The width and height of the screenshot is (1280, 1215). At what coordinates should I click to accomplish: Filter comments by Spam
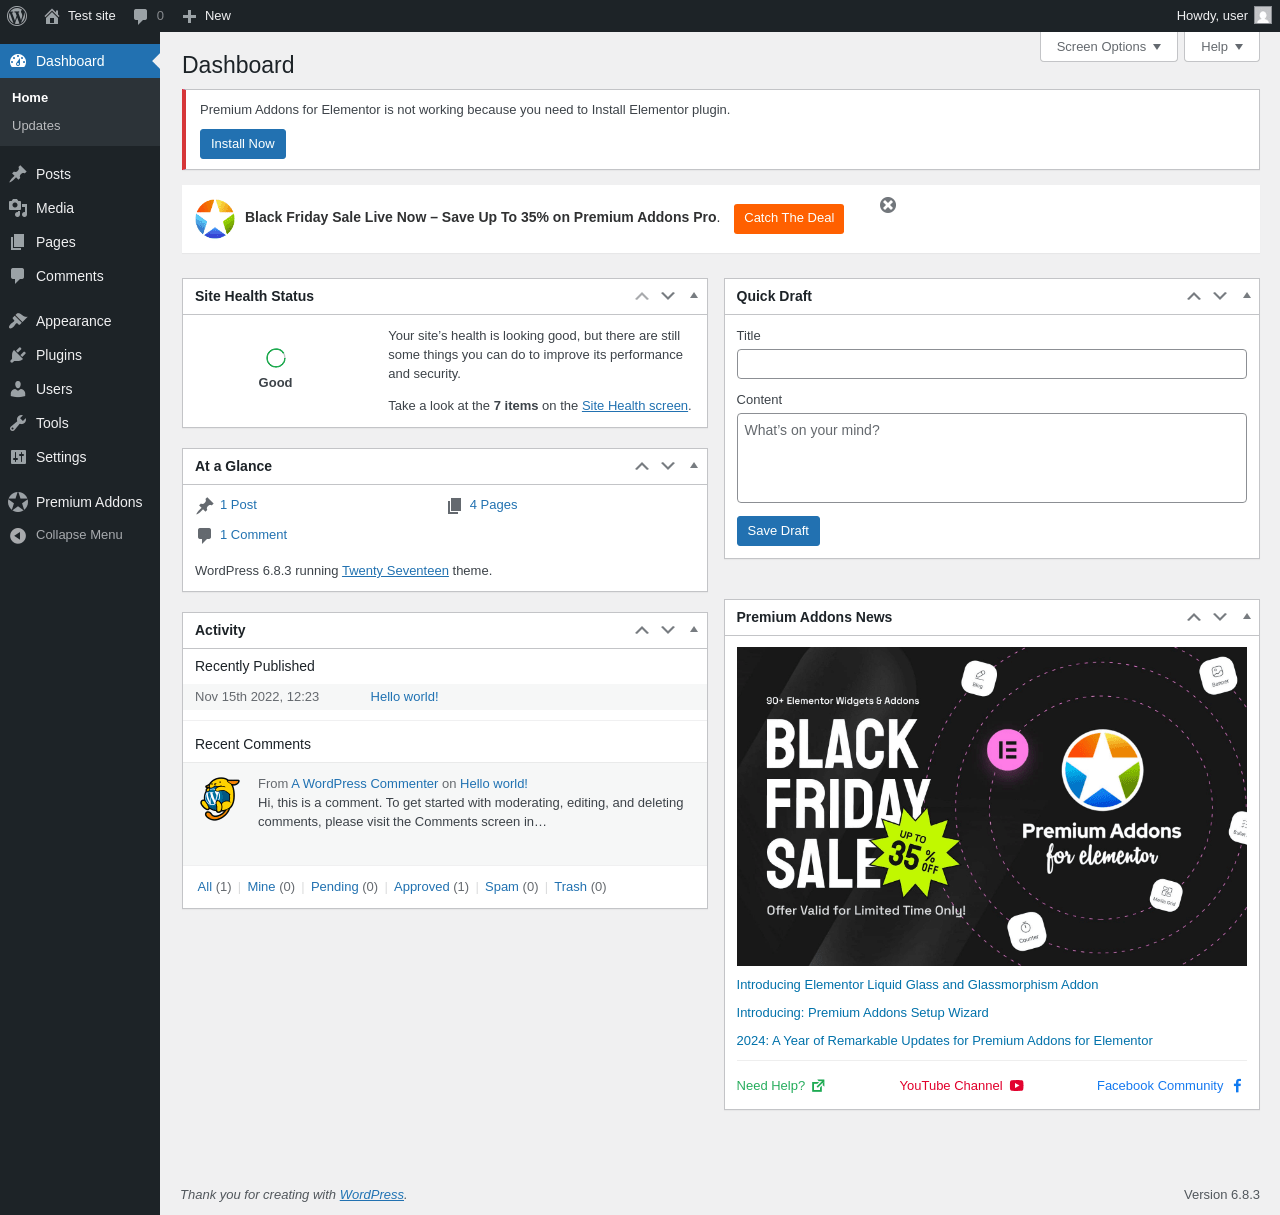tap(502, 887)
